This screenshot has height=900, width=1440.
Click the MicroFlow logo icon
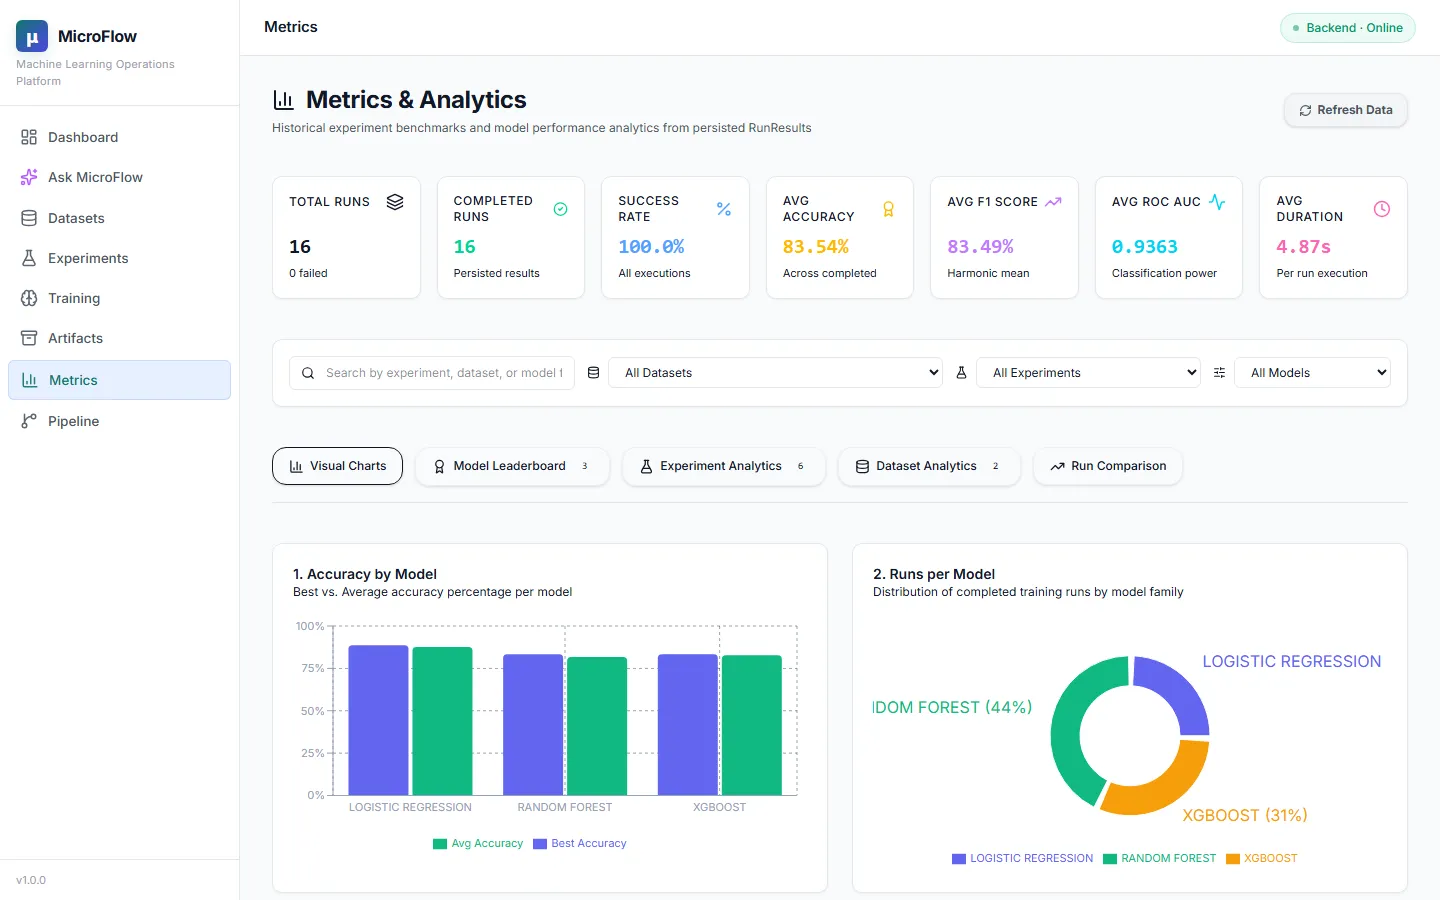click(x=32, y=36)
